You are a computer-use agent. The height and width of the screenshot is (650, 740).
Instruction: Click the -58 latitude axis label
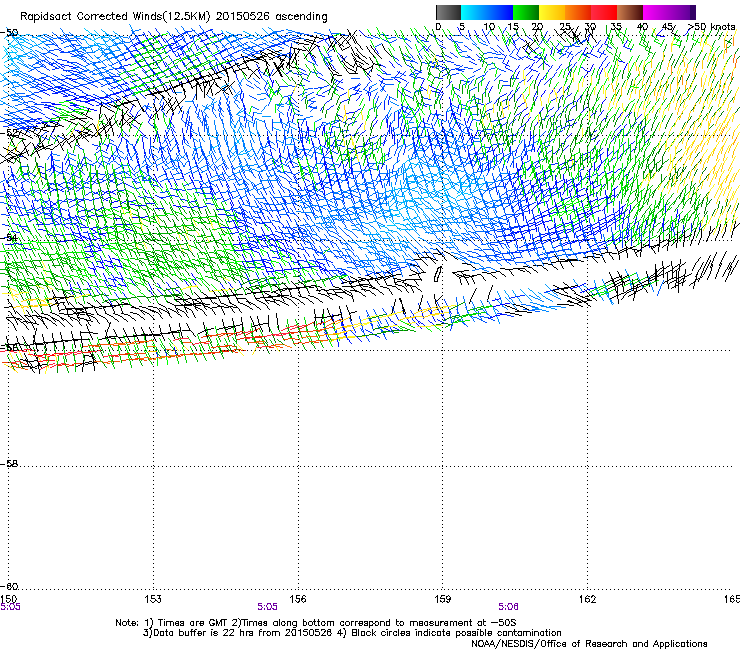9,464
